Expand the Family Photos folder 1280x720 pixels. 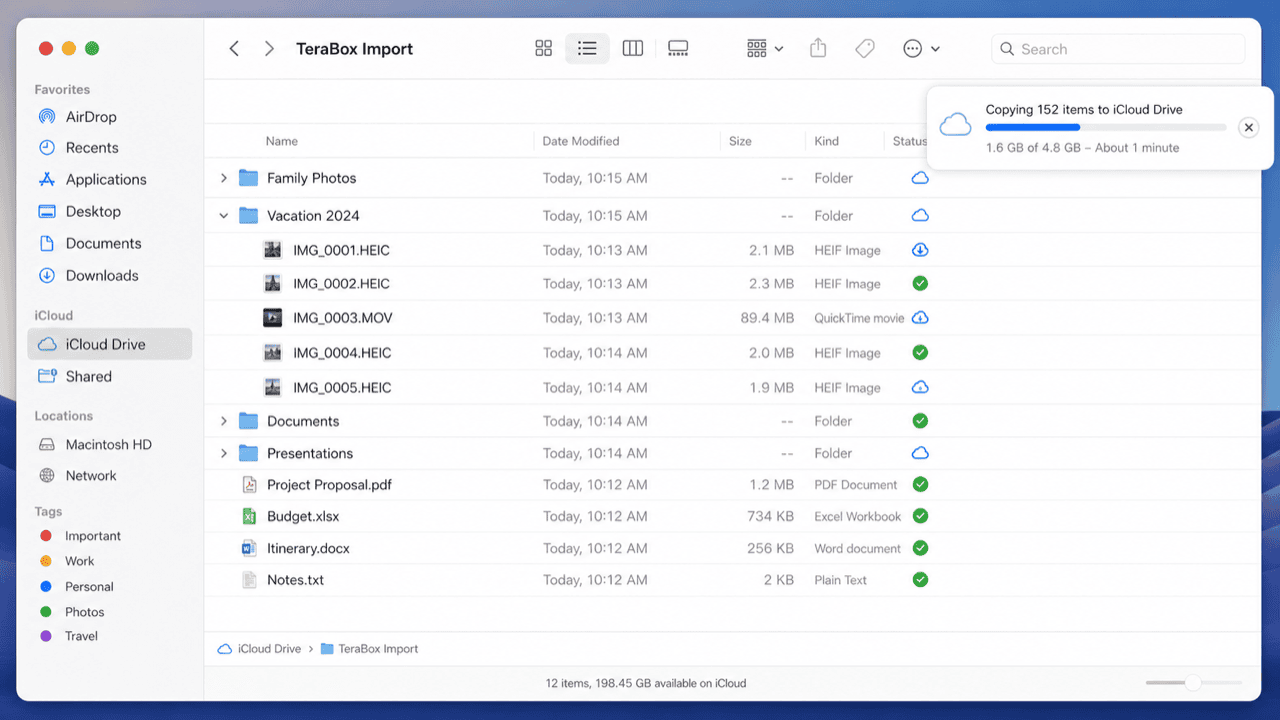pyautogui.click(x=224, y=178)
